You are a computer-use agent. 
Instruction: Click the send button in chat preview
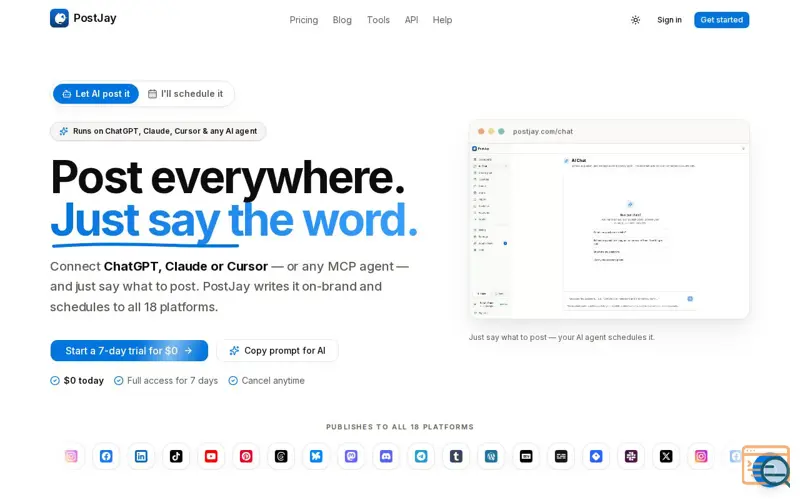coord(690,299)
